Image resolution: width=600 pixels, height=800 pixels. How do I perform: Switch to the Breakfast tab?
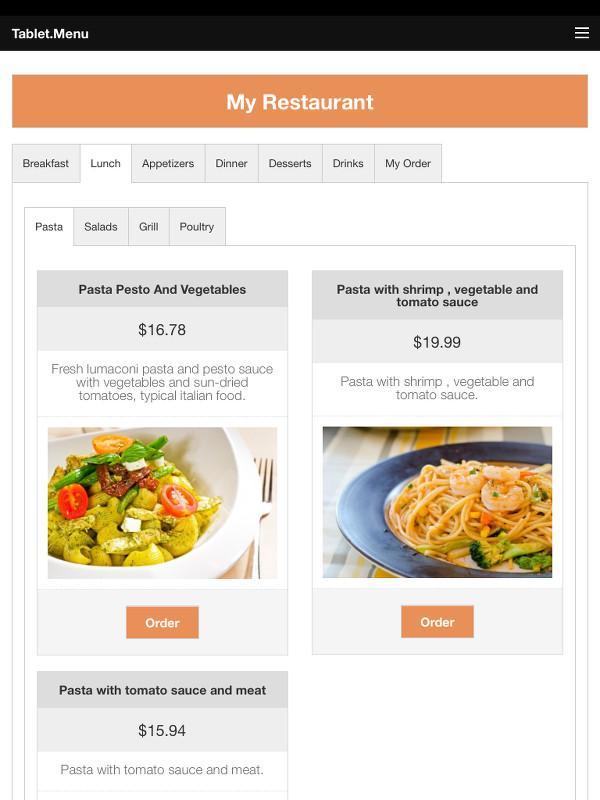pyautogui.click(x=46, y=163)
